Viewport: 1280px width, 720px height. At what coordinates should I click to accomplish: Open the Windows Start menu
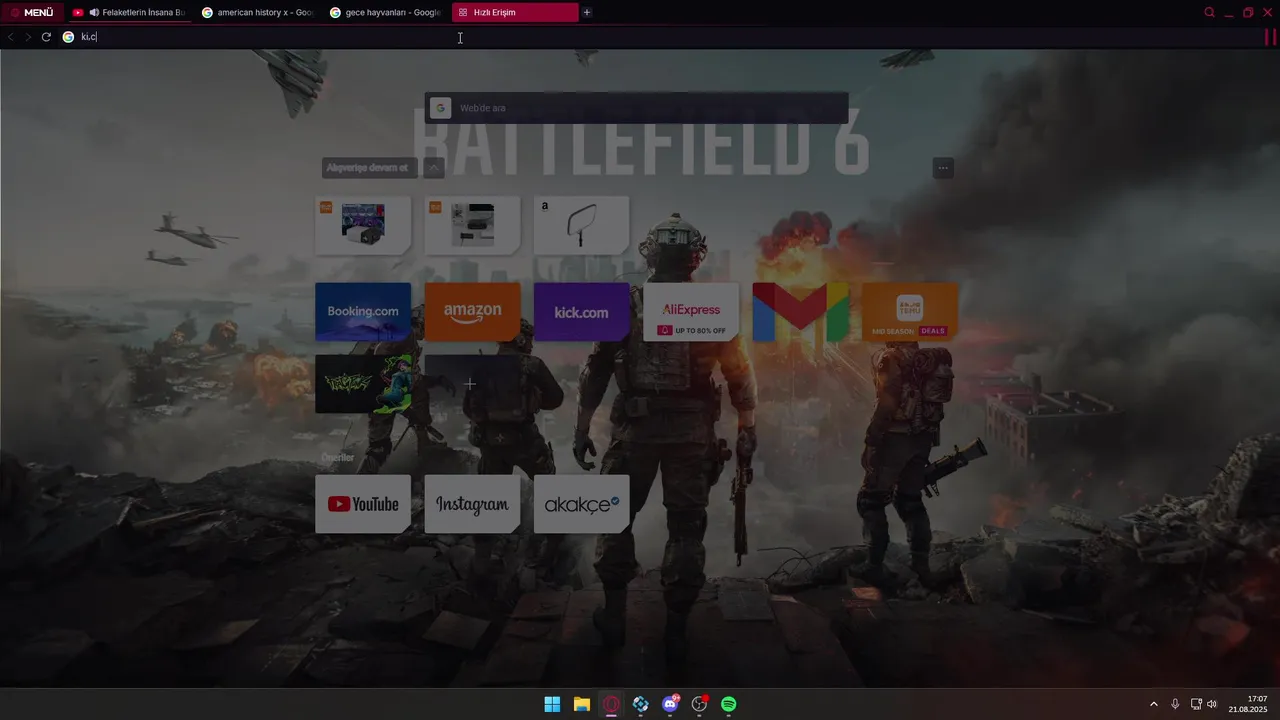coord(552,704)
